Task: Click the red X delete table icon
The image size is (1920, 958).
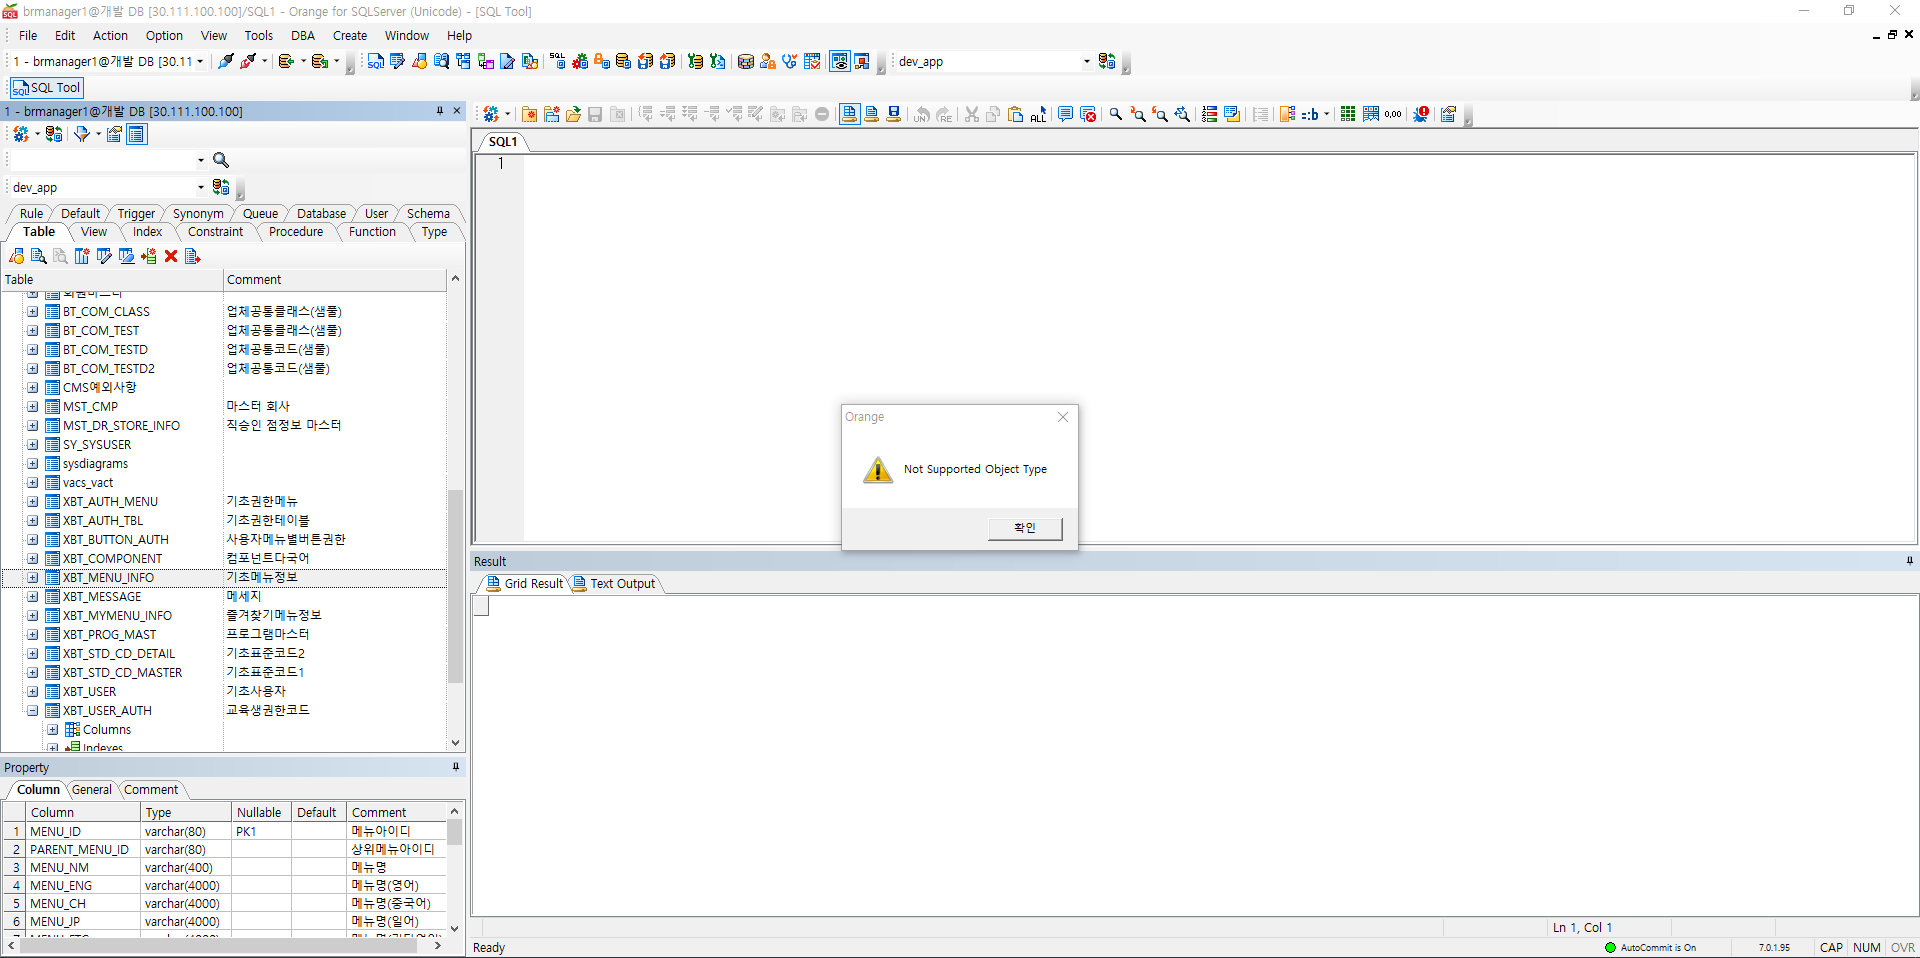Action: coord(171,257)
